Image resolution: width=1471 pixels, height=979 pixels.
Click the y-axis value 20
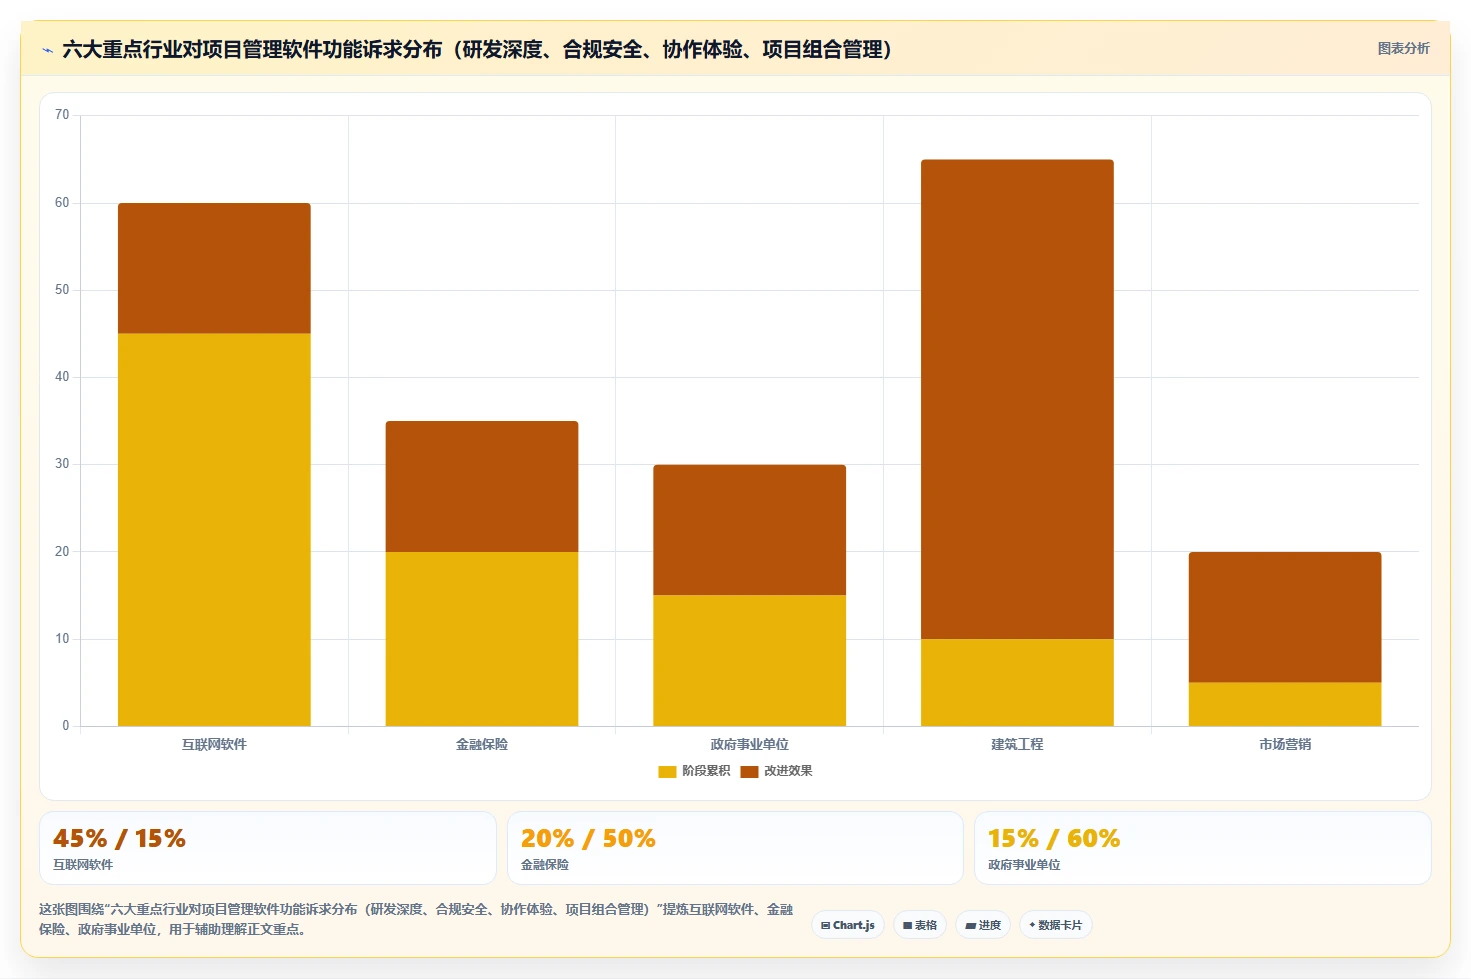pos(62,552)
